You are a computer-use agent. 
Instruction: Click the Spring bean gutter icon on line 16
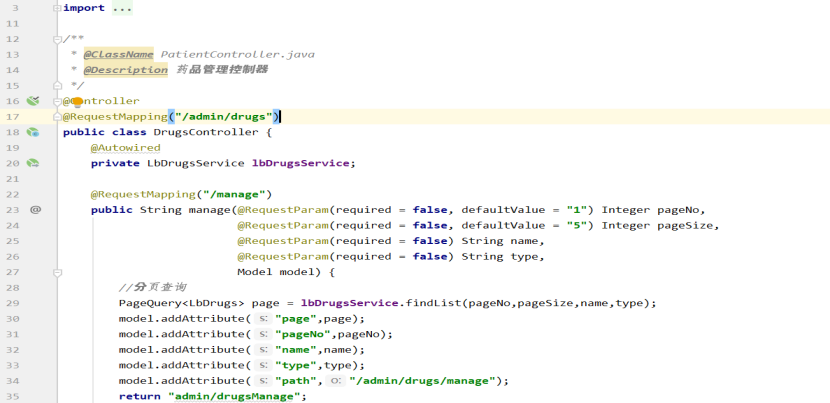33,101
